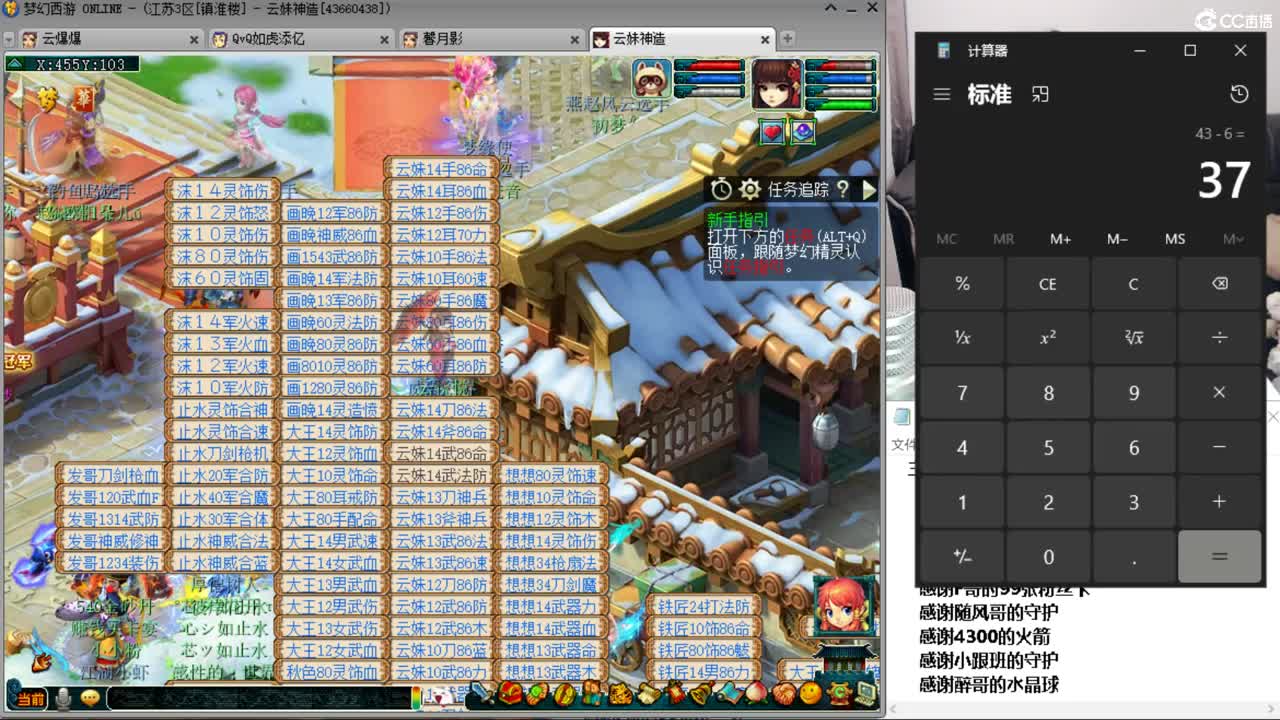Image resolution: width=1280 pixels, height=720 pixels.
Task: Click the calculator equals key
Action: click(x=1219, y=556)
